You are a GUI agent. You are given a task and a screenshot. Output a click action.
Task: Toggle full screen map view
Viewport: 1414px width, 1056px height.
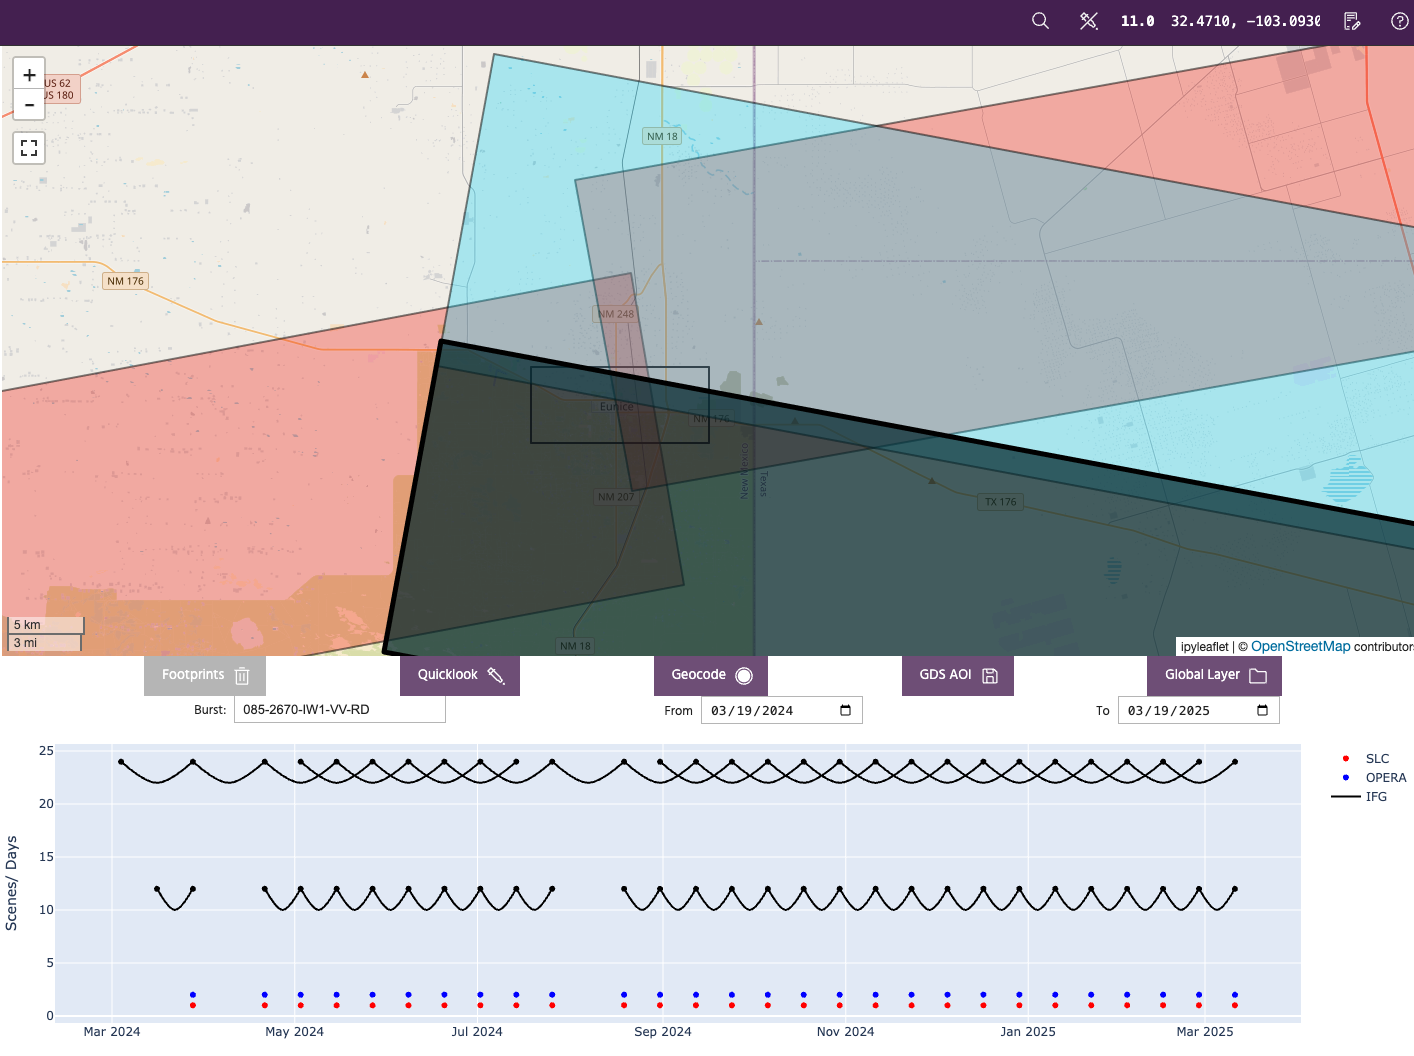pyautogui.click(x=29, y=148)
